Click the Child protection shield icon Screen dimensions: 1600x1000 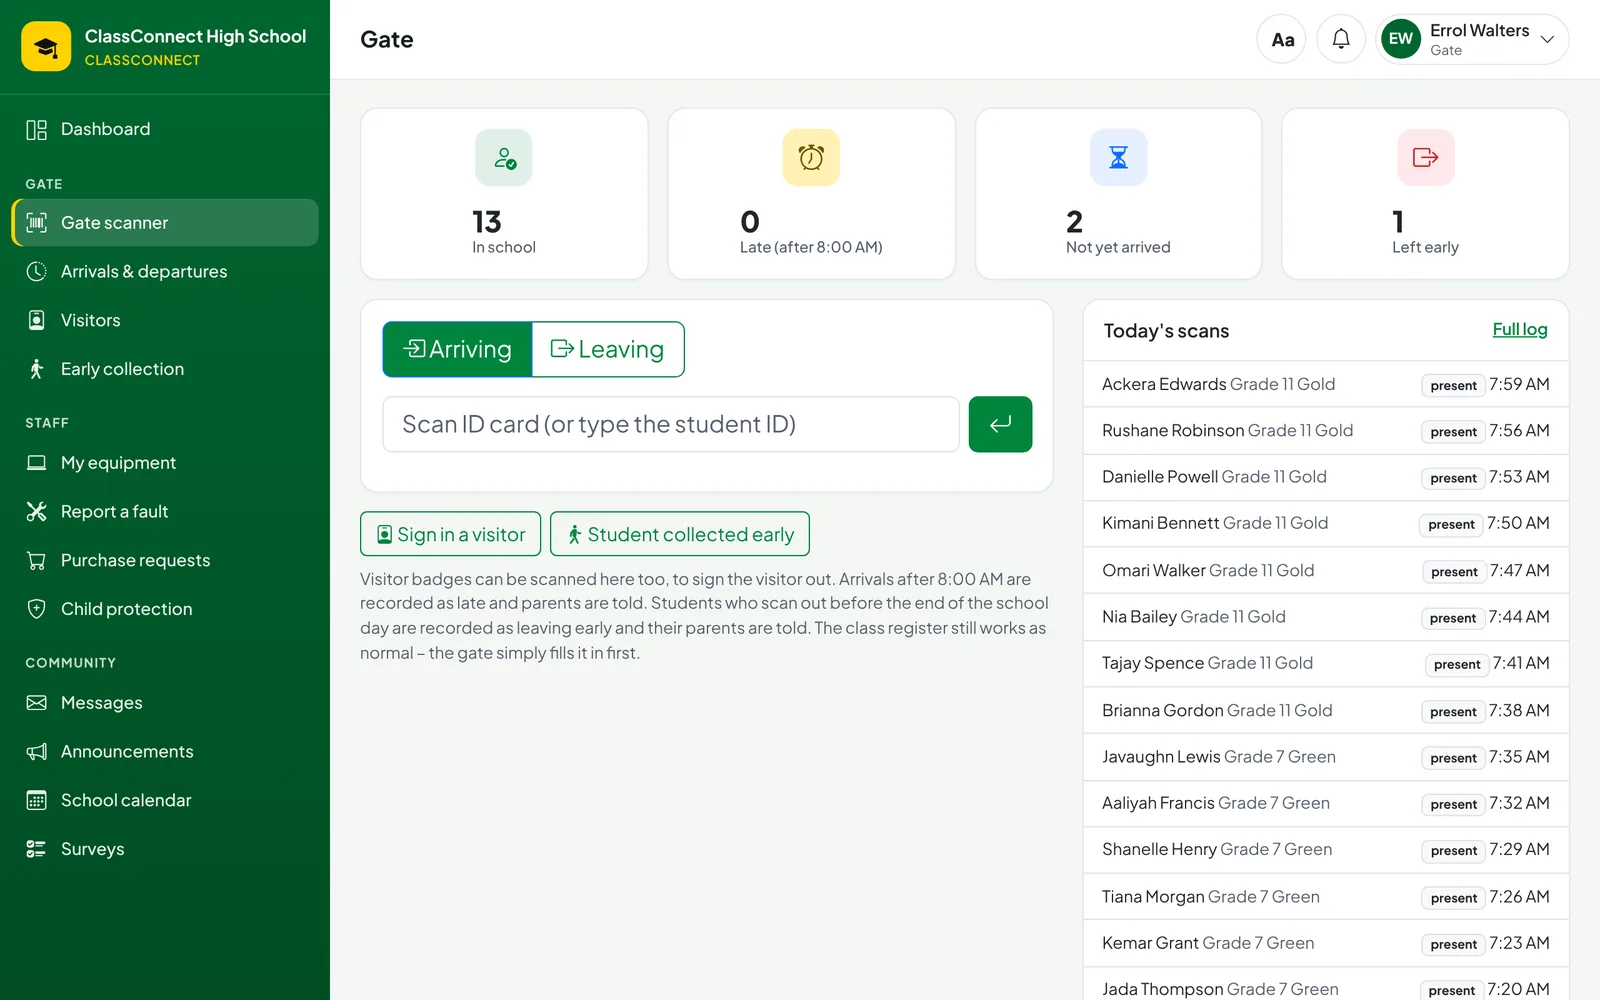pos(37,609)
